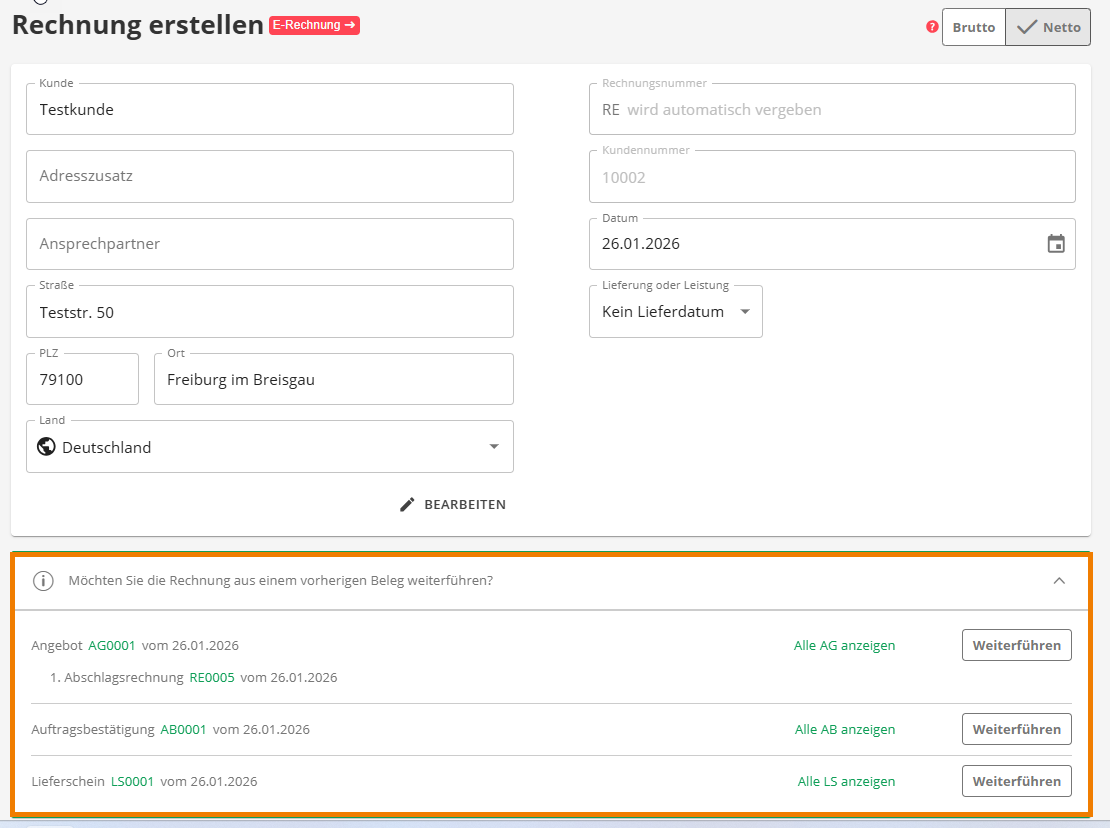
Task: Switch price mode to Brutto
Action: click(x=973, y=28)
